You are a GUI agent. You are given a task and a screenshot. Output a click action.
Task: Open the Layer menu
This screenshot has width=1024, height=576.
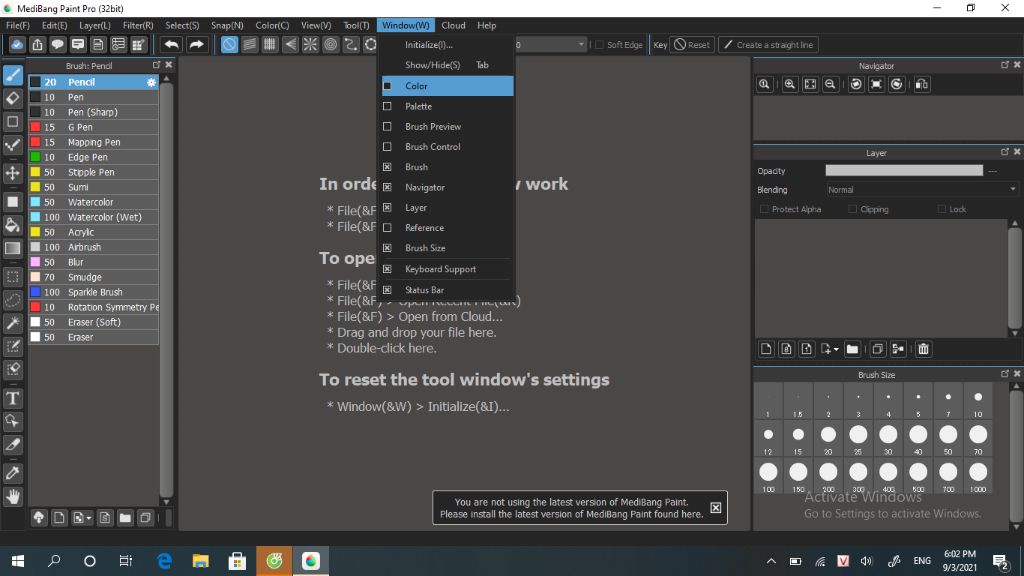[x=95, y=25]
